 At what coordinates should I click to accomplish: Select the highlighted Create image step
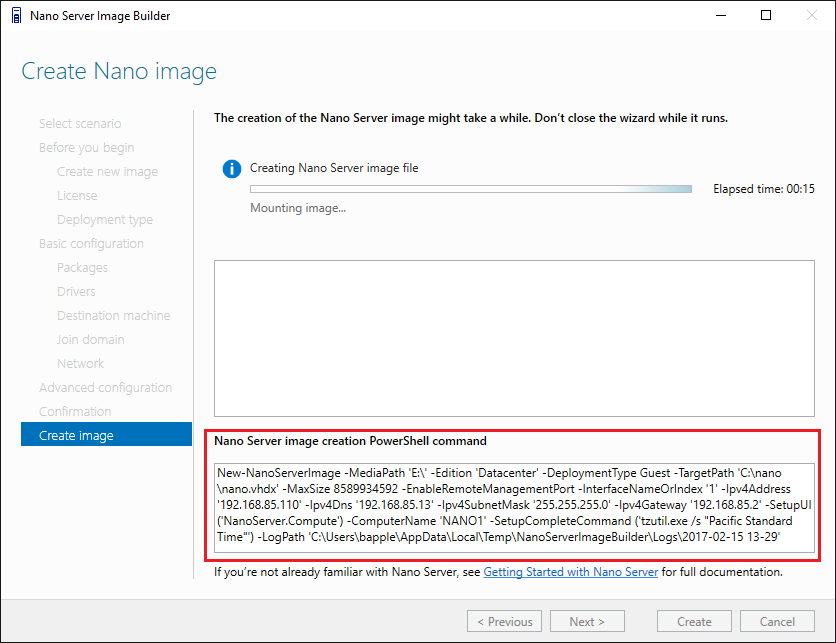(x=106, y=435)
